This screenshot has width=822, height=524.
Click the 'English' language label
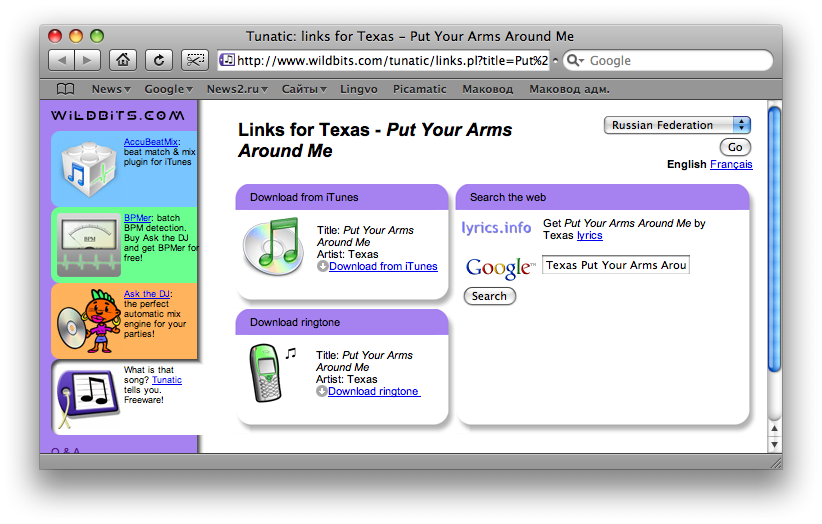(x=686, y=164)
